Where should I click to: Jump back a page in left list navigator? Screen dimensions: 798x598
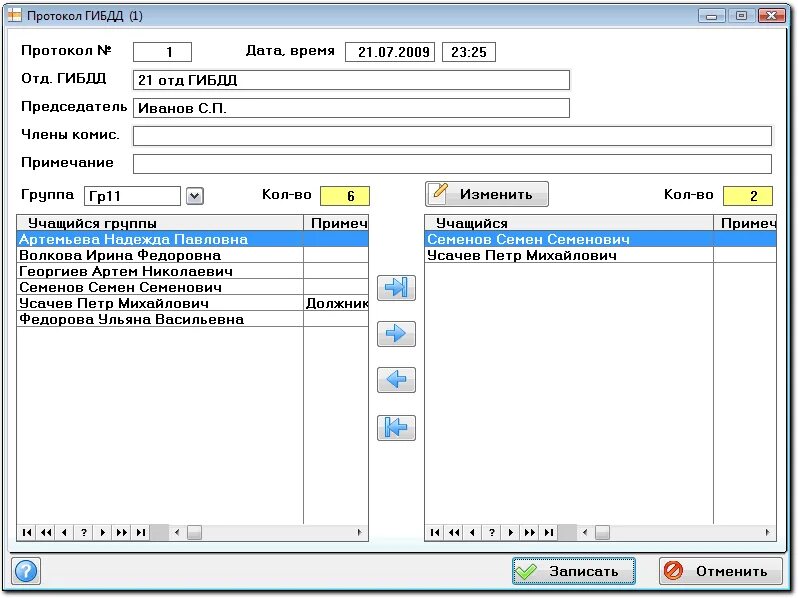46,532
